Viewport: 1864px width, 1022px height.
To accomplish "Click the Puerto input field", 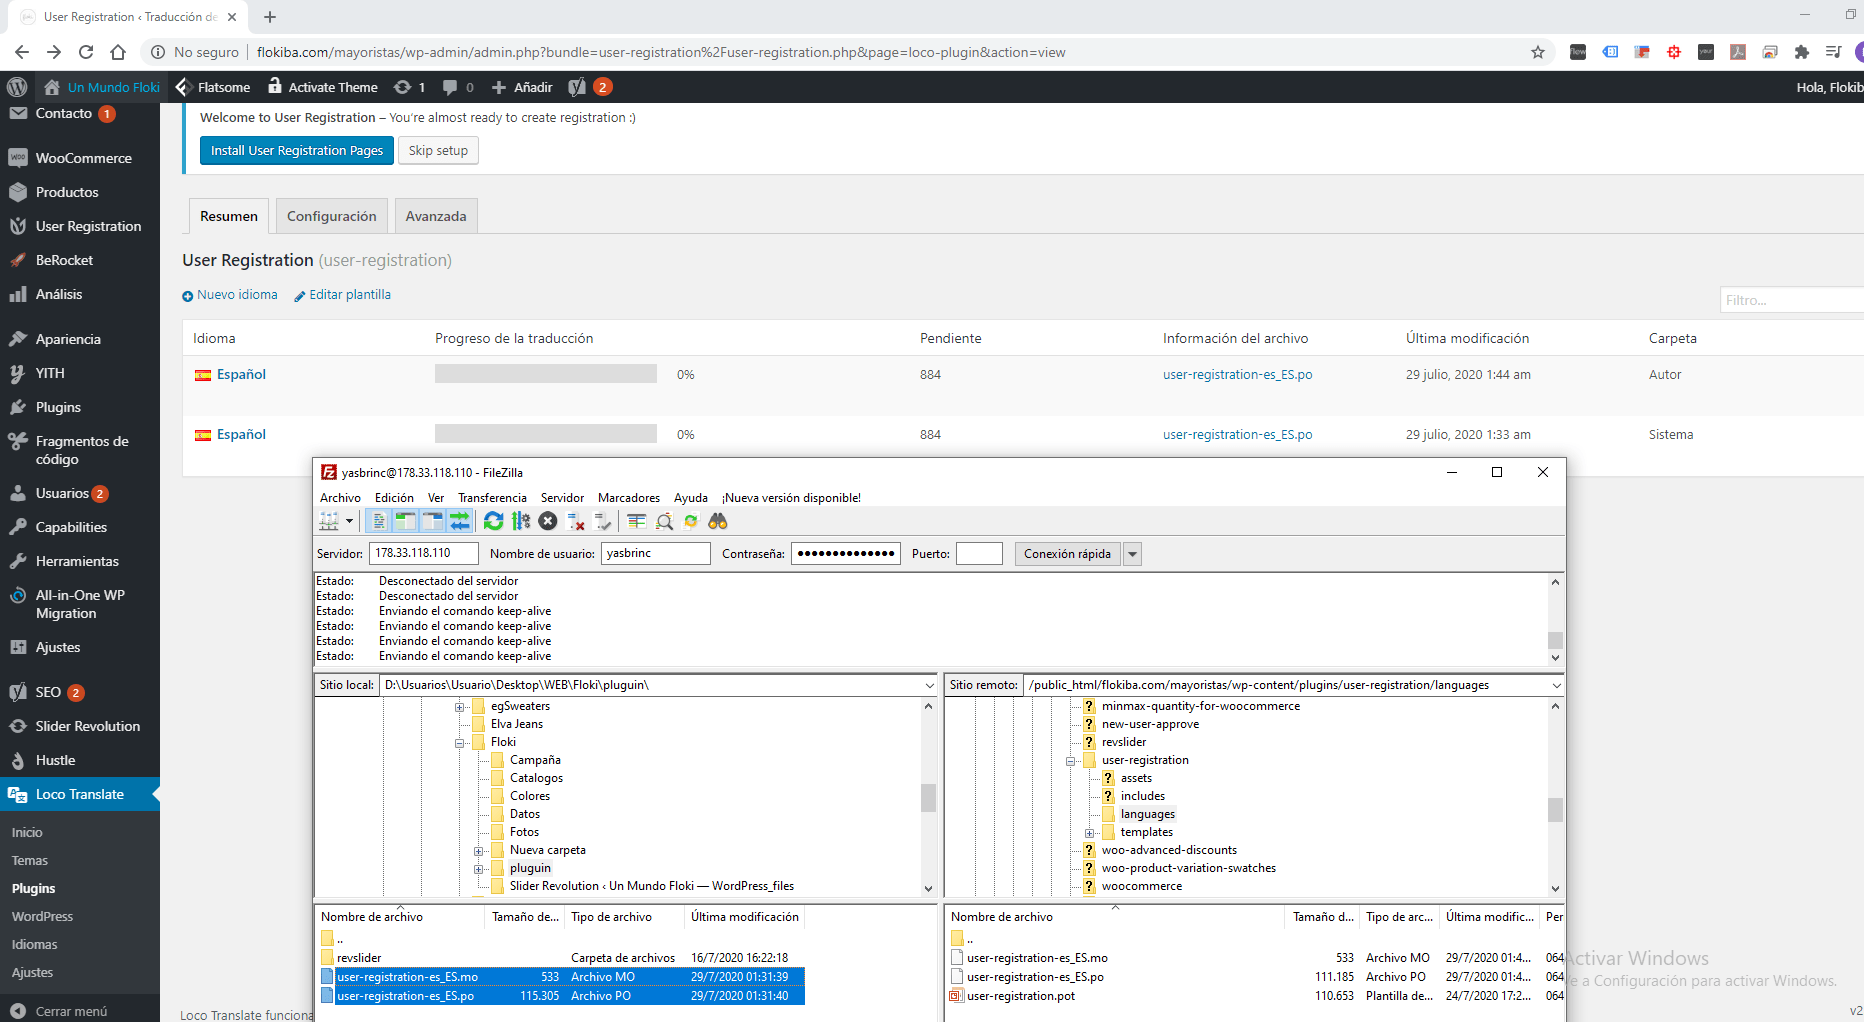I will [x=979, y=553].
